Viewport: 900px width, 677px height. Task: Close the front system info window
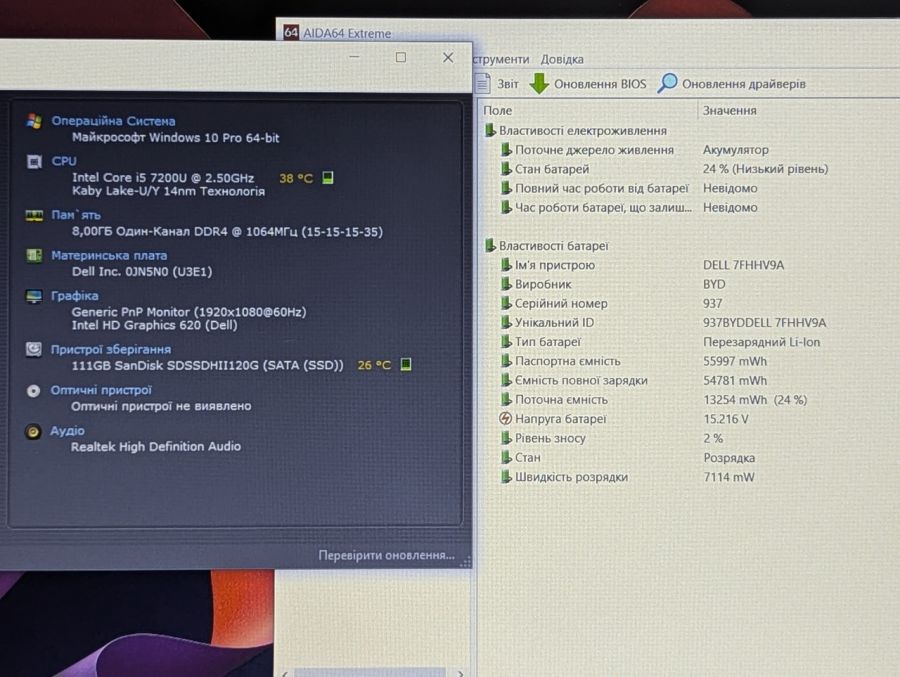coord(448,57)
